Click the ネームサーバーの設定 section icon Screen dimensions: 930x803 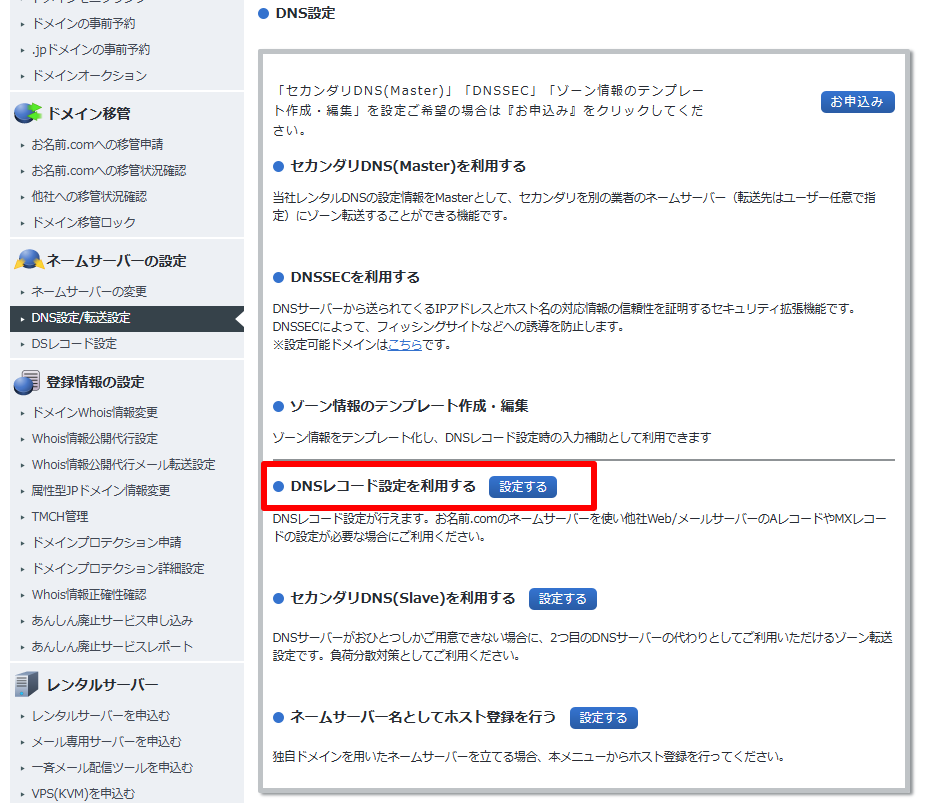(27, 261)
